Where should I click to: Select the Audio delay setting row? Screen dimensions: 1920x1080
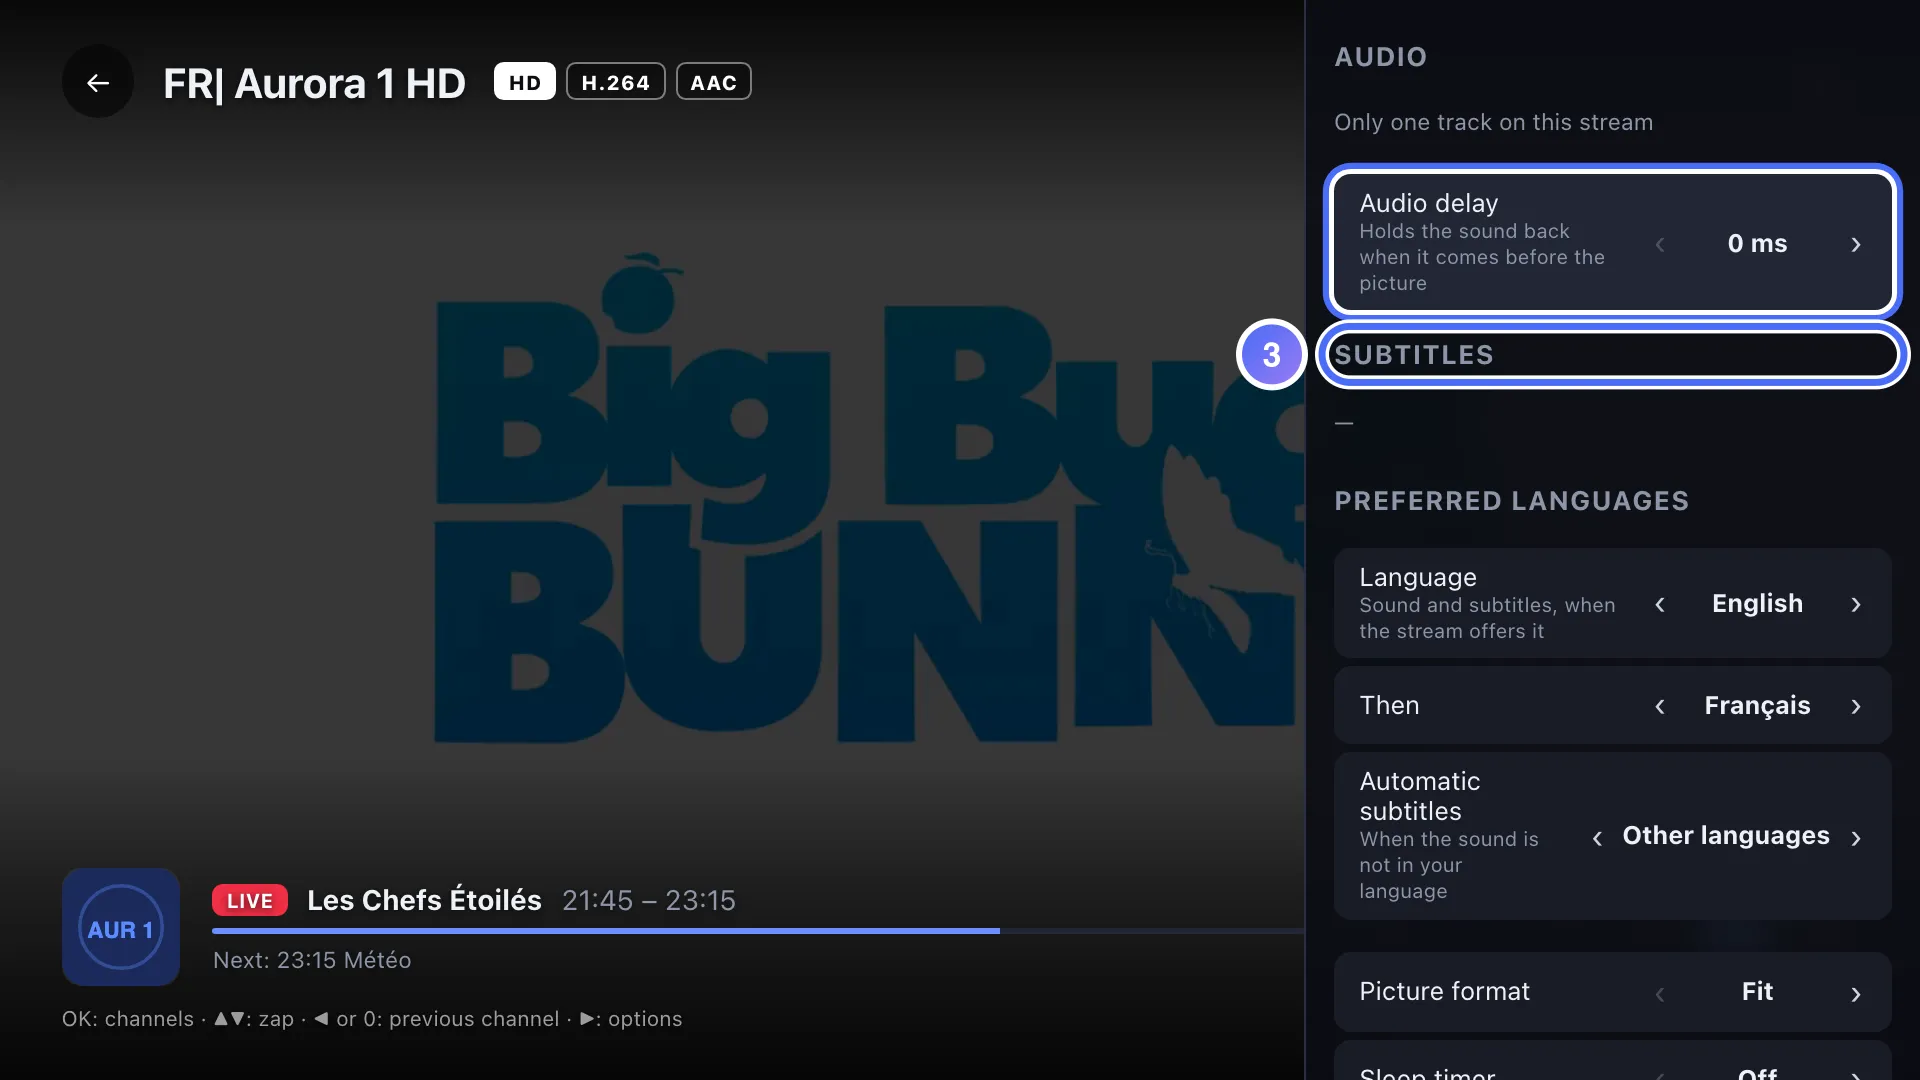1612,242
